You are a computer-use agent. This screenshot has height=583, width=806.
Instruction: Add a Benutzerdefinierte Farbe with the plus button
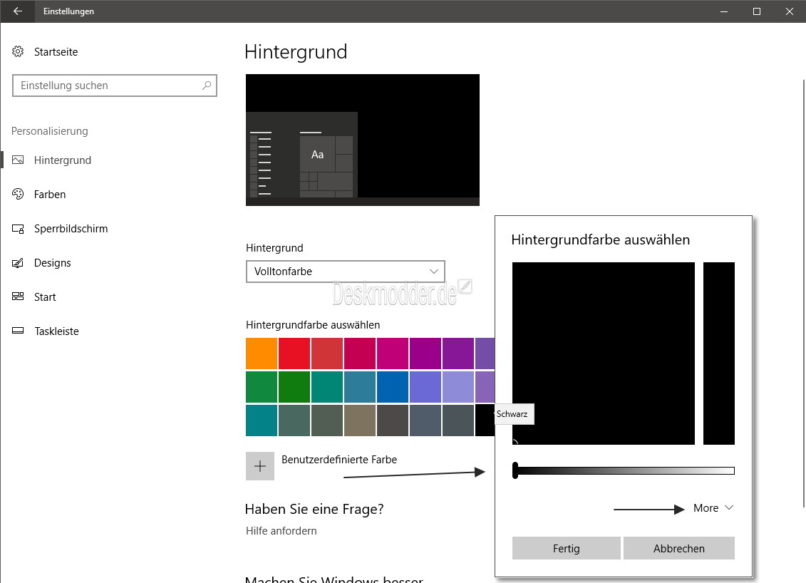[260, 465]
